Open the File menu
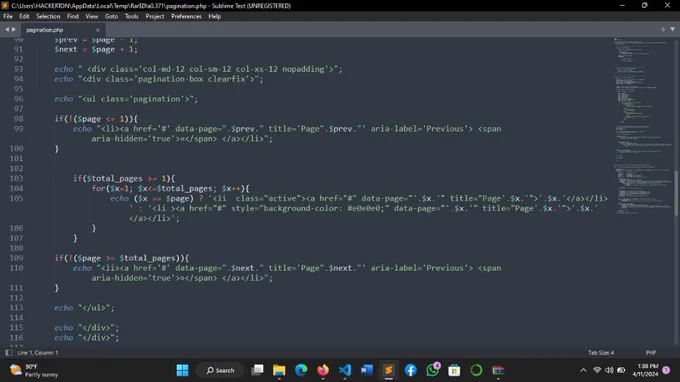The image size is (680, 382). 8,16
